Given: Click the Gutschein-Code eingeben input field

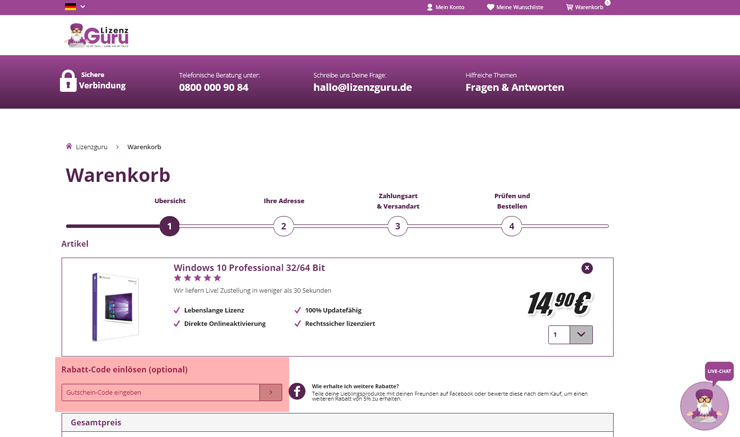Looking at the screenshot, I should coord(160,392).
